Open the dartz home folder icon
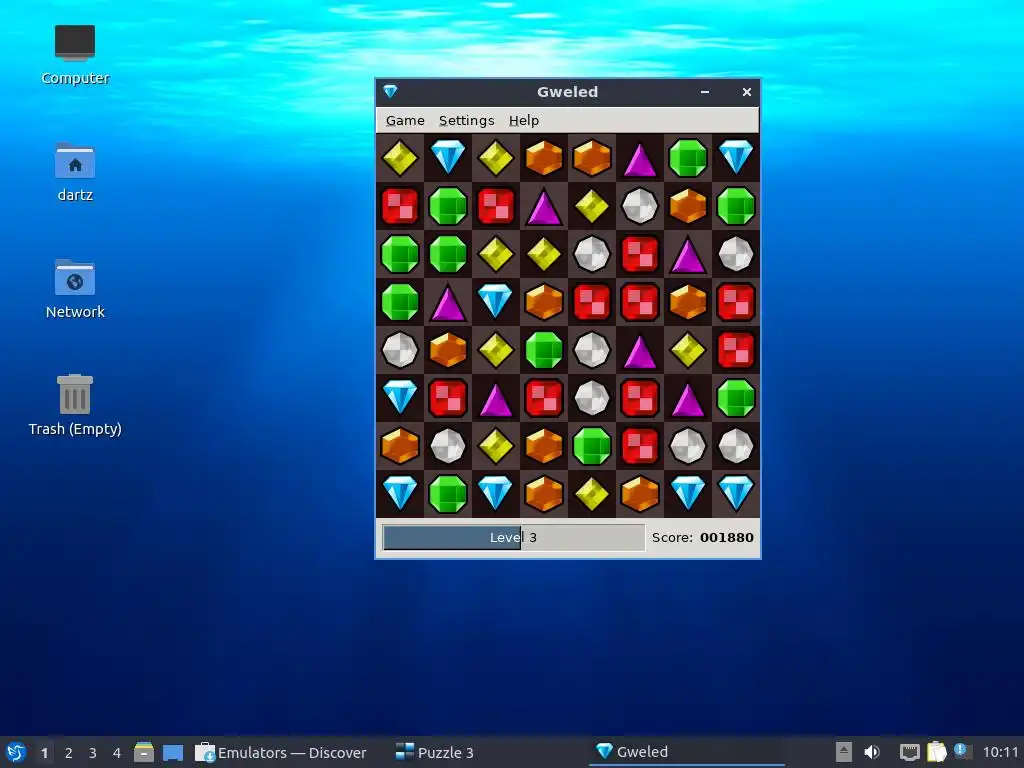The image size is (1024, 768). point(75,172)
